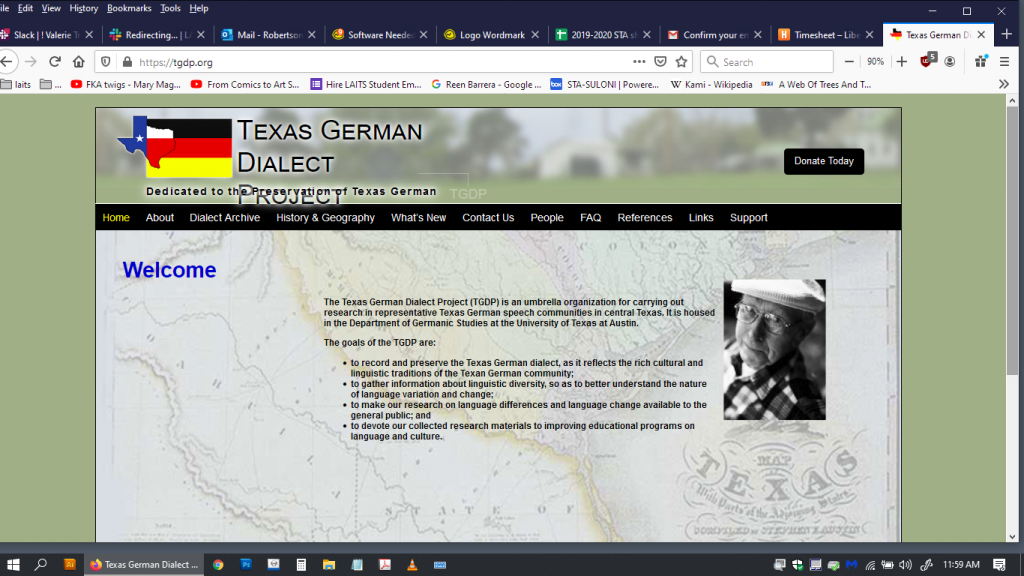Open the Tools menu
The image size is (1024, 576).
[170, 8]
